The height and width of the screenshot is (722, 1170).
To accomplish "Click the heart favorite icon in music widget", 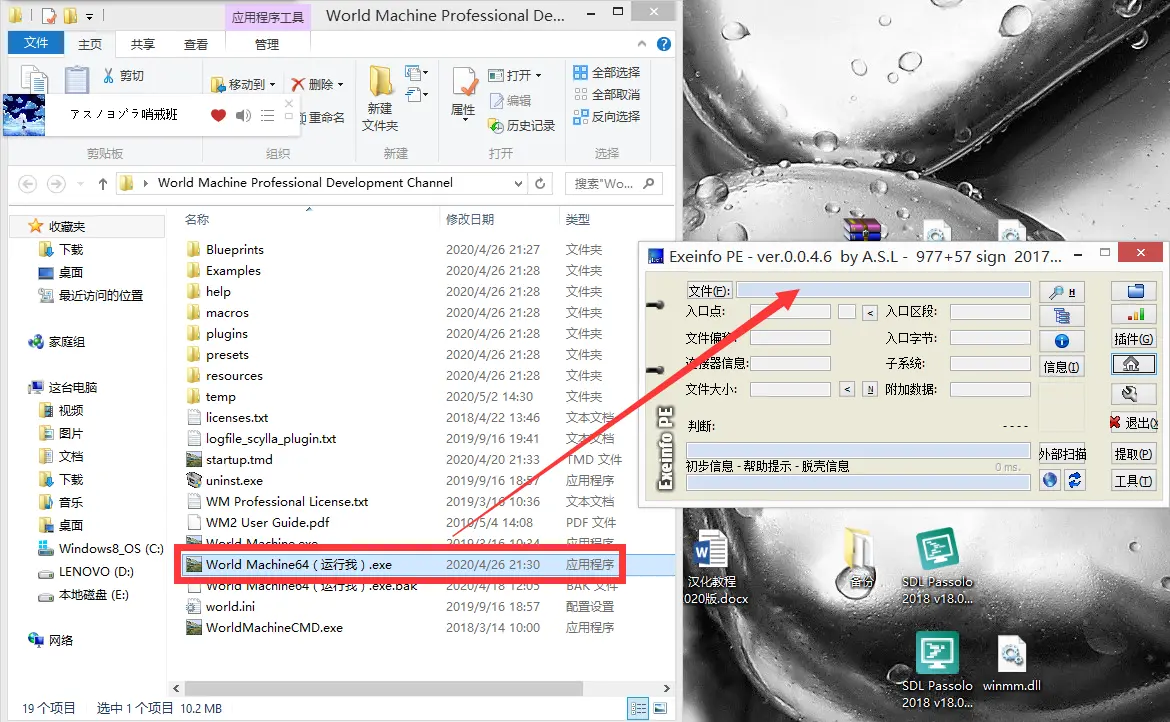I will (218, 115).
